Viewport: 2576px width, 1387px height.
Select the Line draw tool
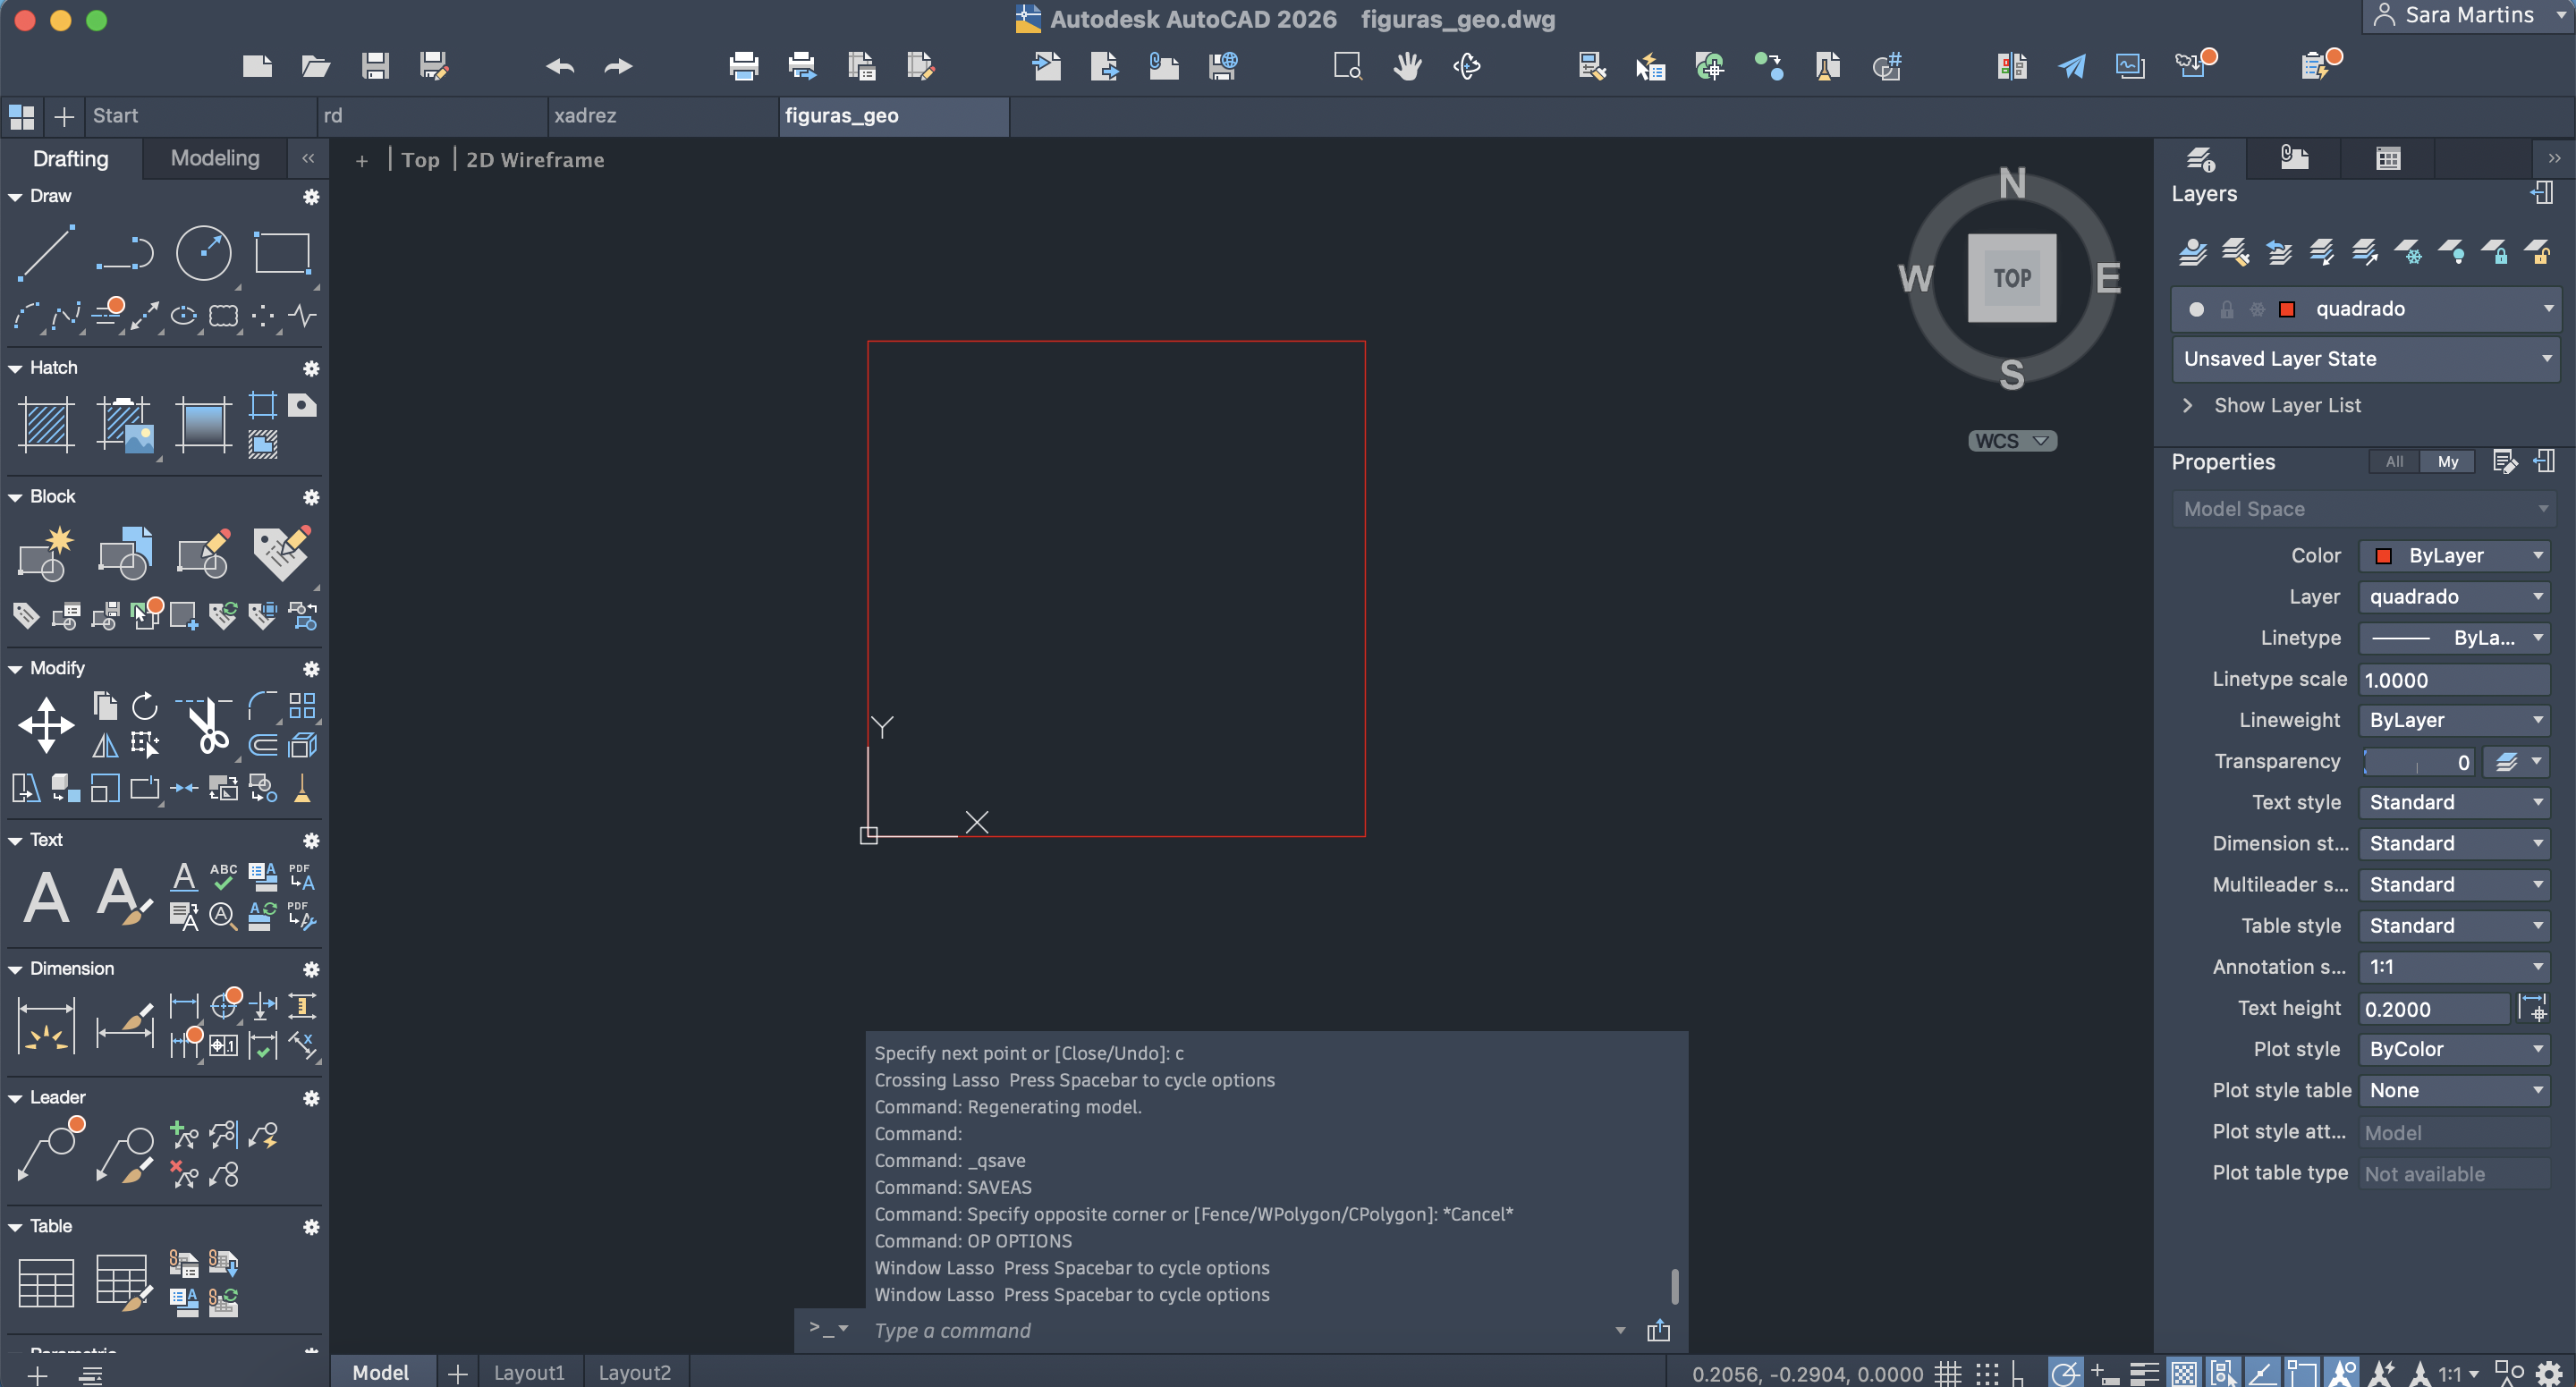tap(46, 252)
